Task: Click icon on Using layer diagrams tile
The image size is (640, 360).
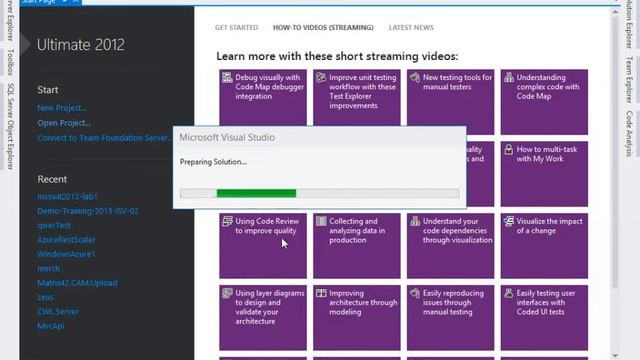Action: 227,293
